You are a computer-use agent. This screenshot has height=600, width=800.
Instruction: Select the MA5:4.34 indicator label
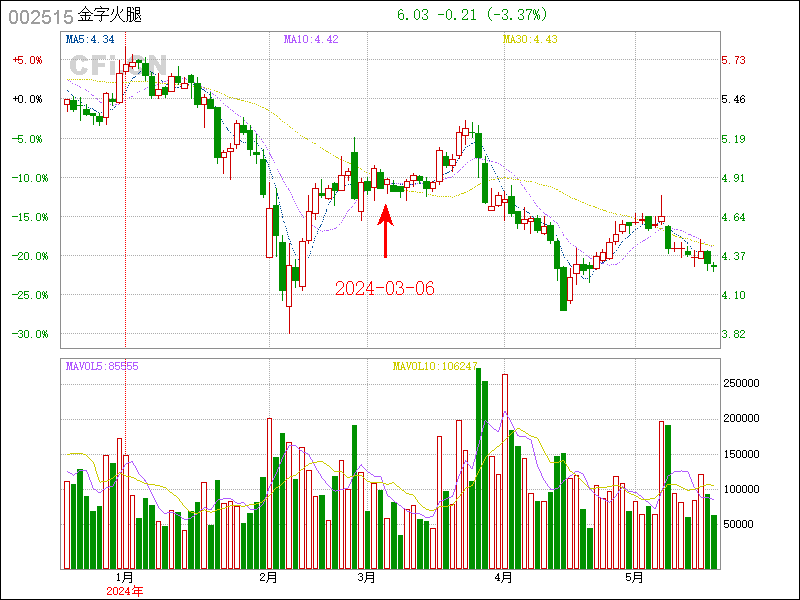point(90,39)
